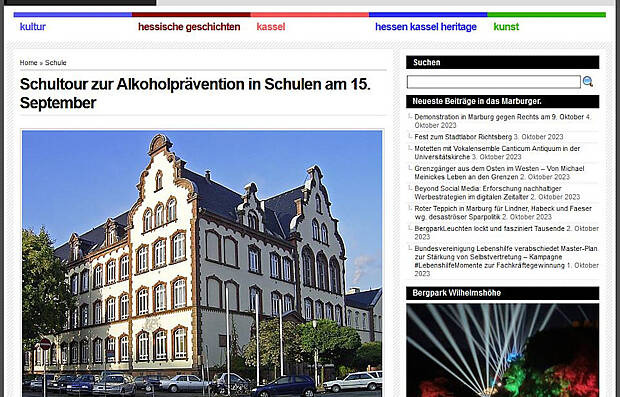Click the Suchen widget header
Image resolution: width=620 pixels, height=397 pixels.
click(x=503, y=62)
